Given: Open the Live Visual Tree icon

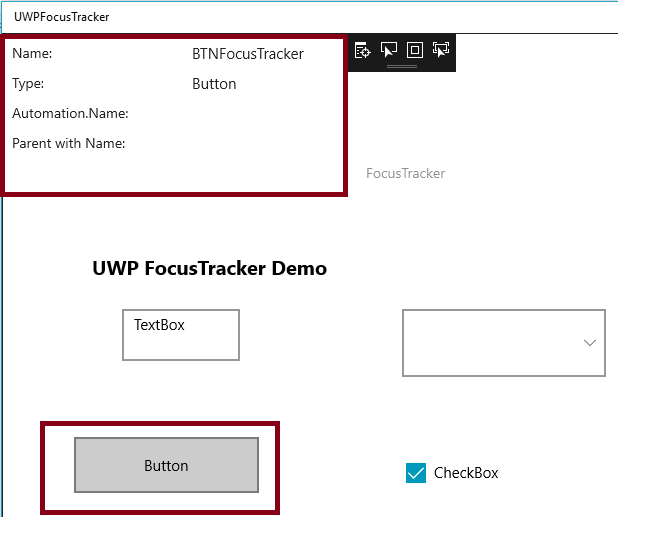Looking at the screenshot, I should pyautogui.click(x=363, y=50).
